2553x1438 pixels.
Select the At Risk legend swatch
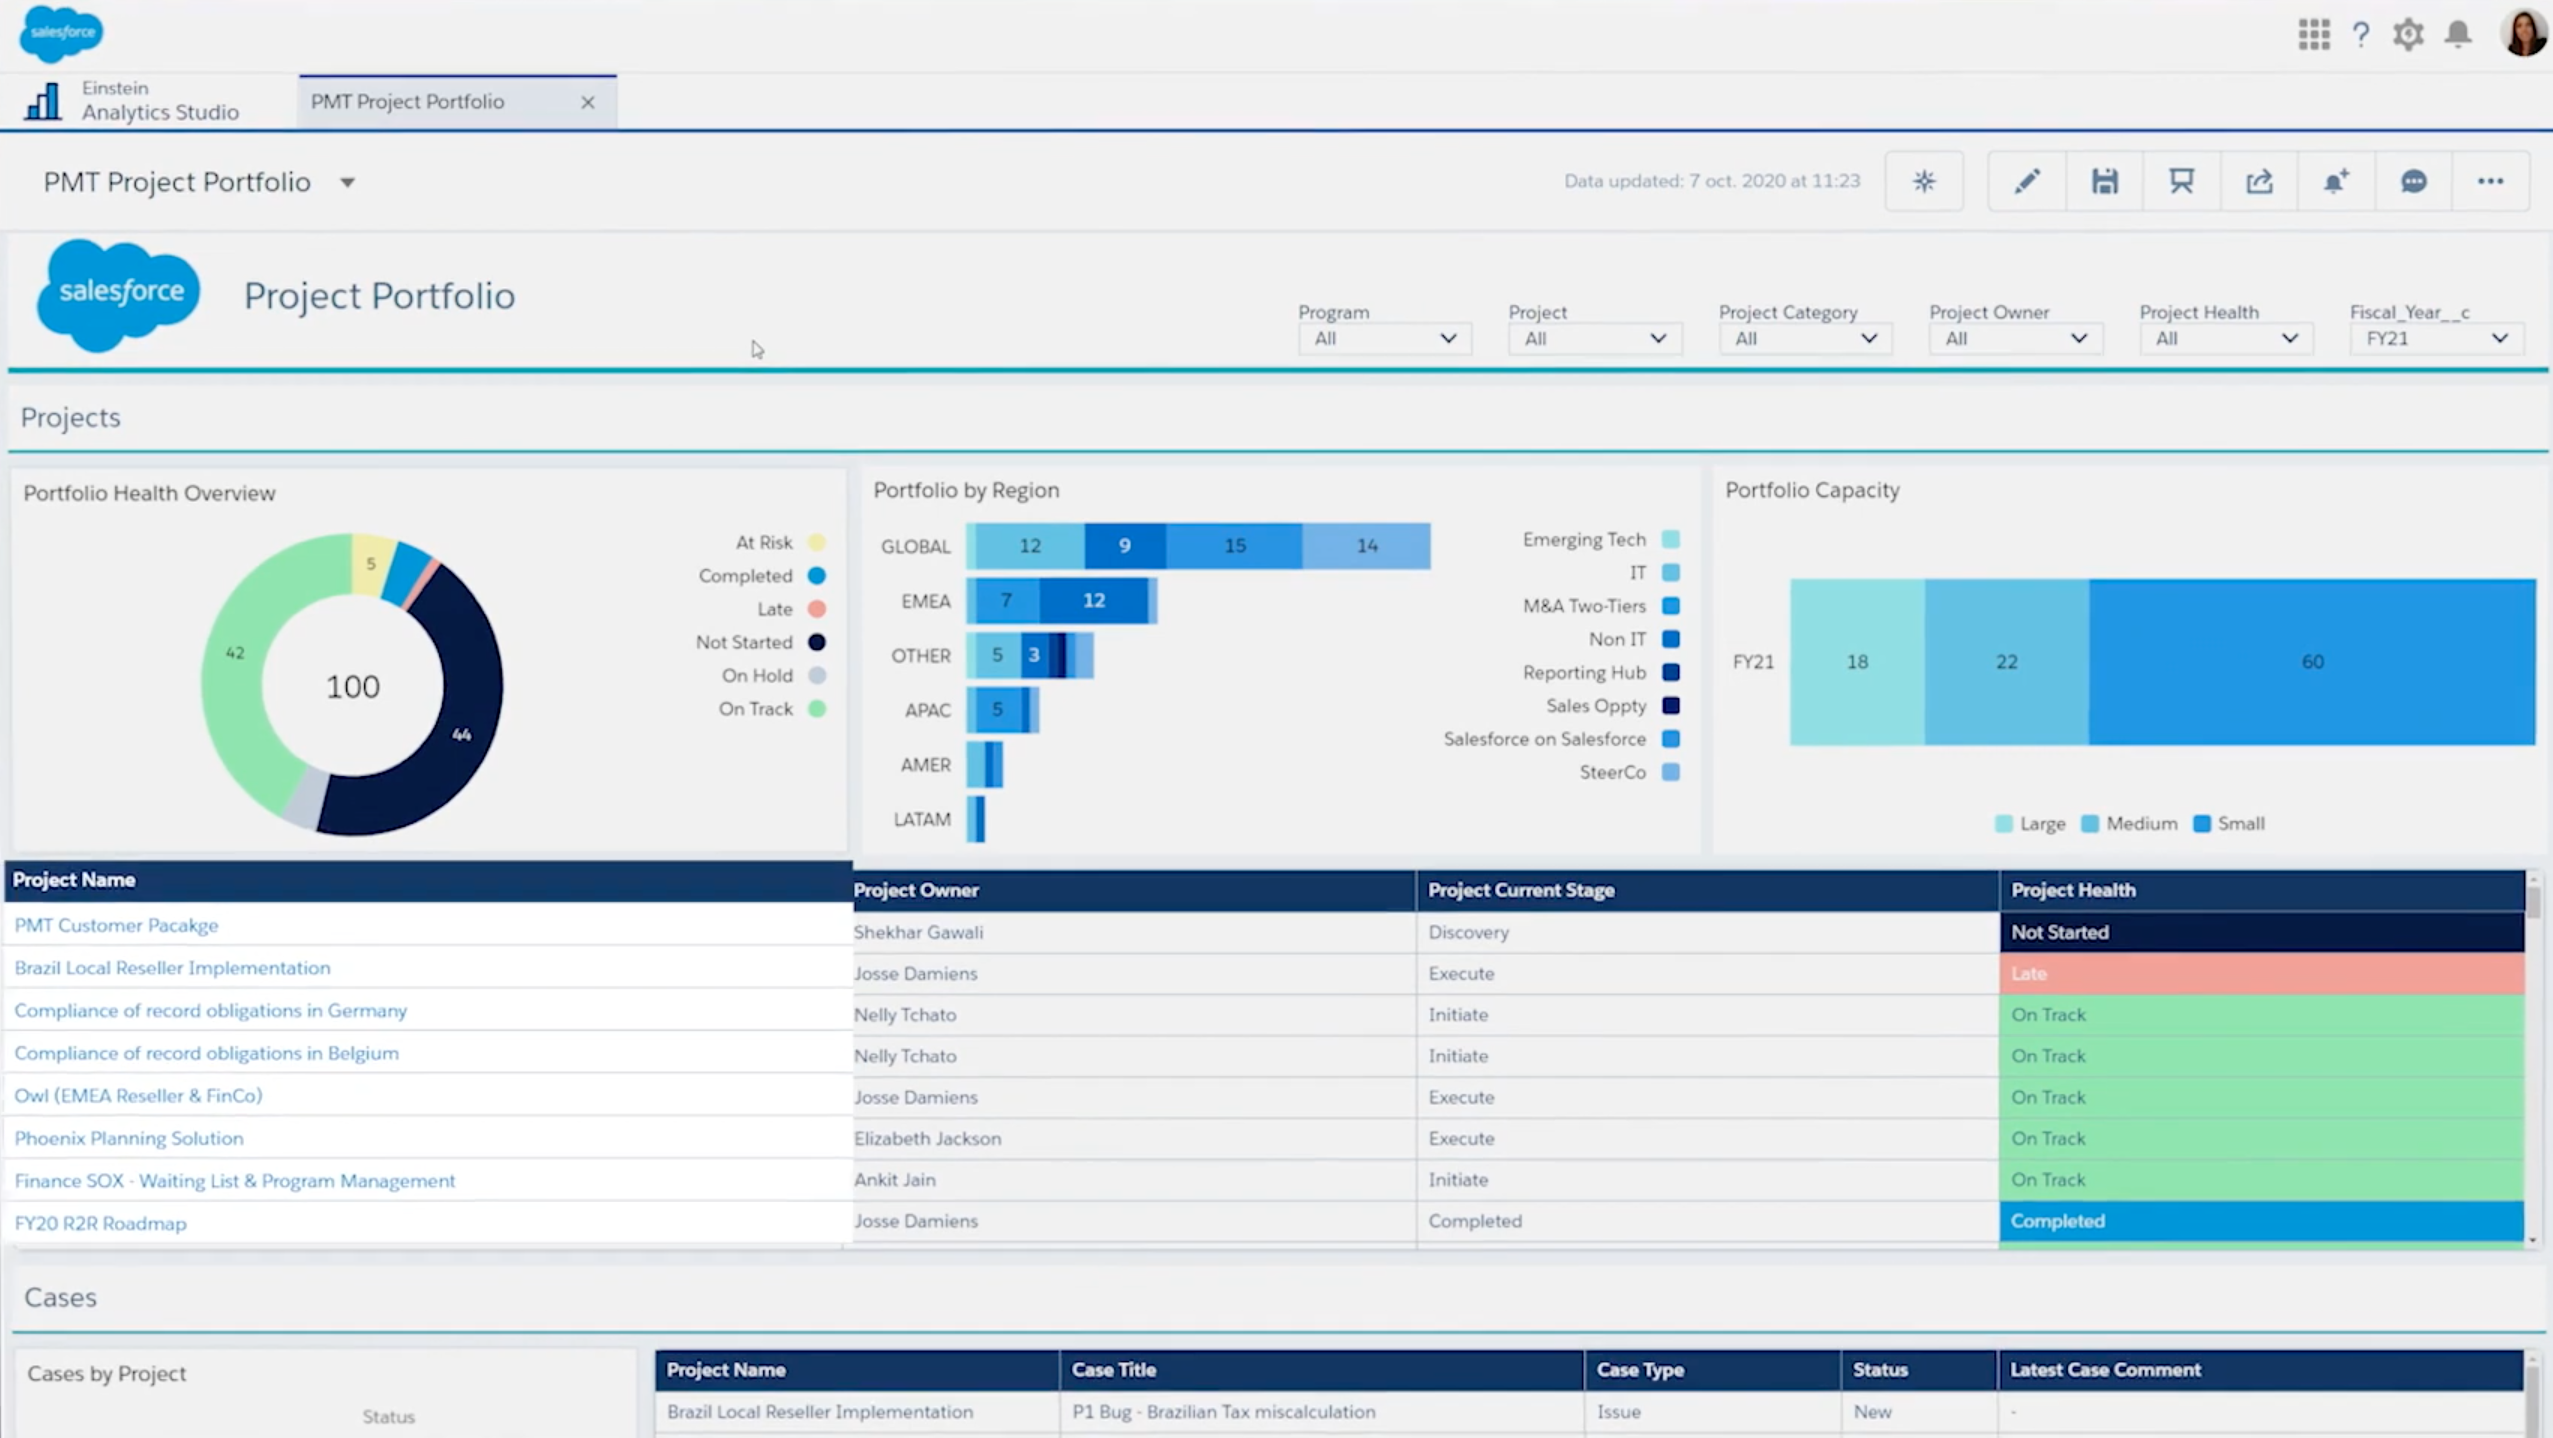817,543
